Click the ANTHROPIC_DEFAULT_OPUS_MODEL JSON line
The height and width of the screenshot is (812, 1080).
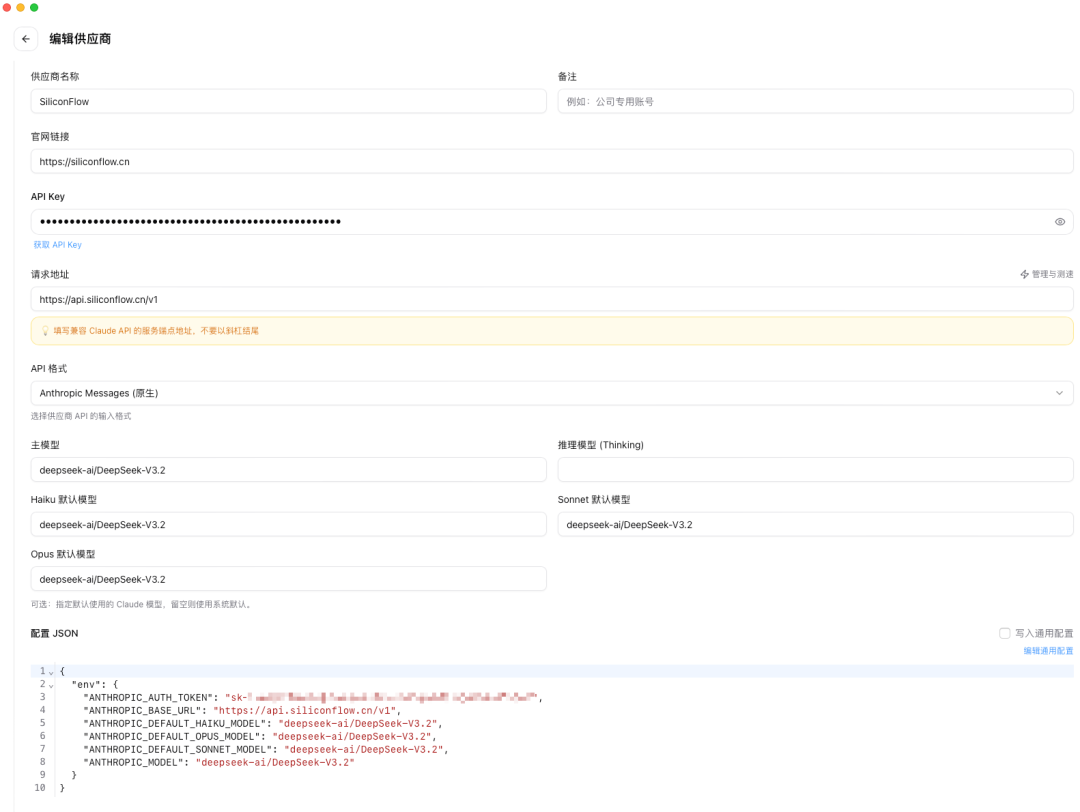pos(260,736)
